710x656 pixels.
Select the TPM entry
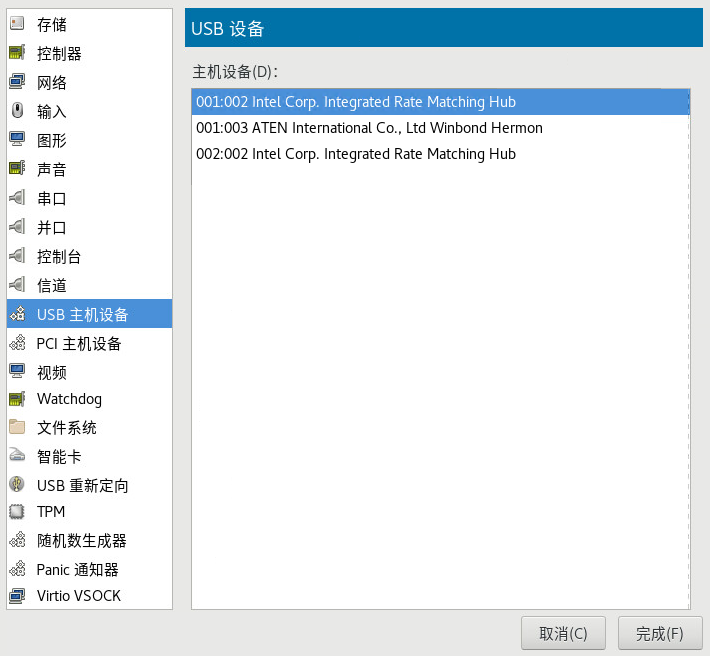[90, 512]
